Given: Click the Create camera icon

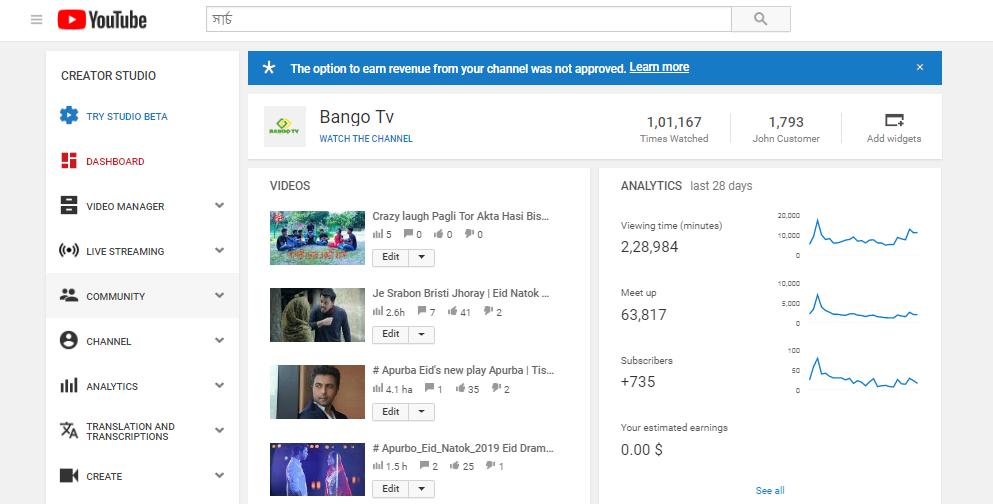Looking at the screenshot, I should tap(69, 475).
